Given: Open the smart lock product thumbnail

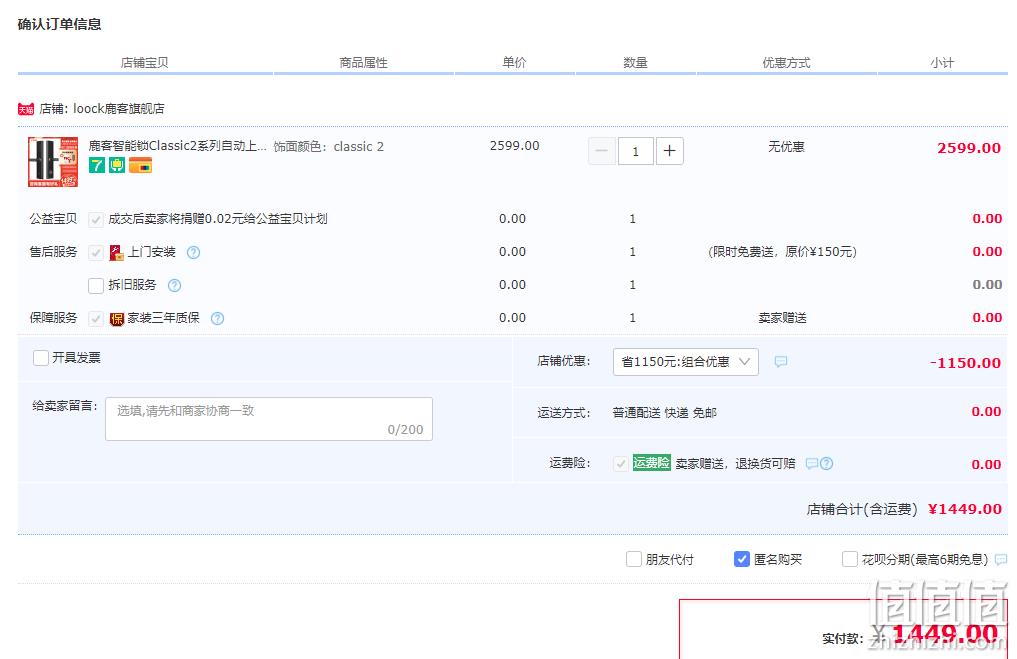Looking at the screenshot, I should coord(53,162).
